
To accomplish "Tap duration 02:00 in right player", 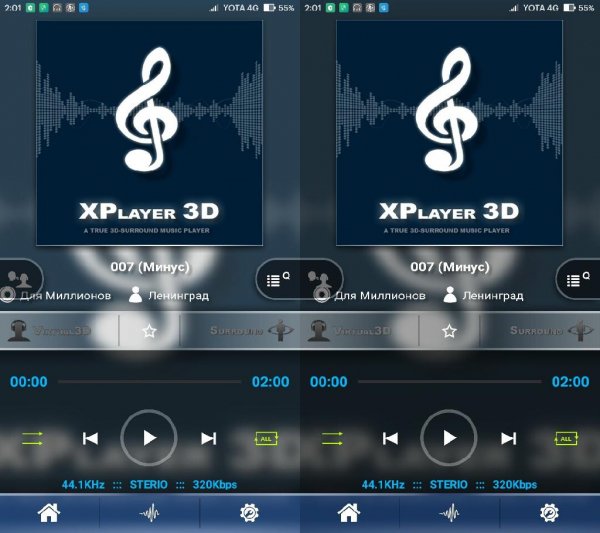I will [571, 381].
